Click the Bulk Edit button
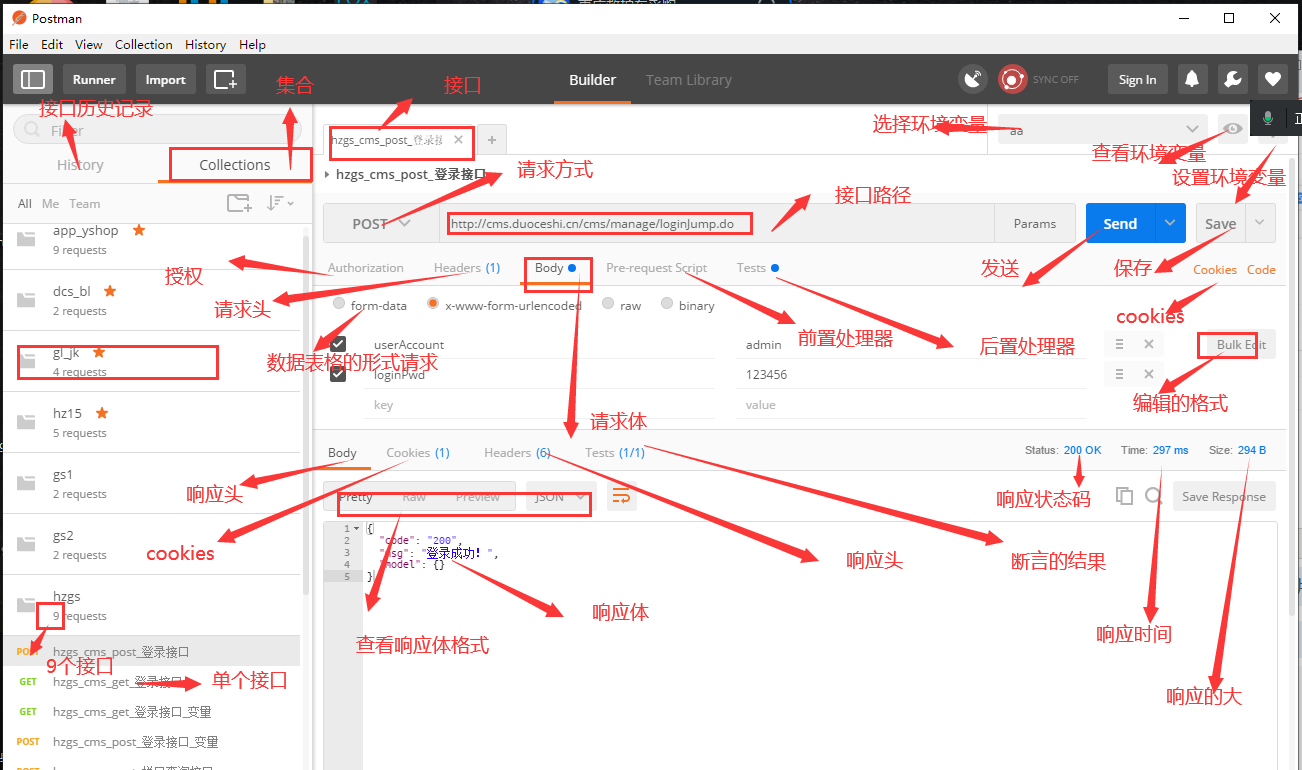This screenshot has height=770, width=1302. (x=1241, y=344)
